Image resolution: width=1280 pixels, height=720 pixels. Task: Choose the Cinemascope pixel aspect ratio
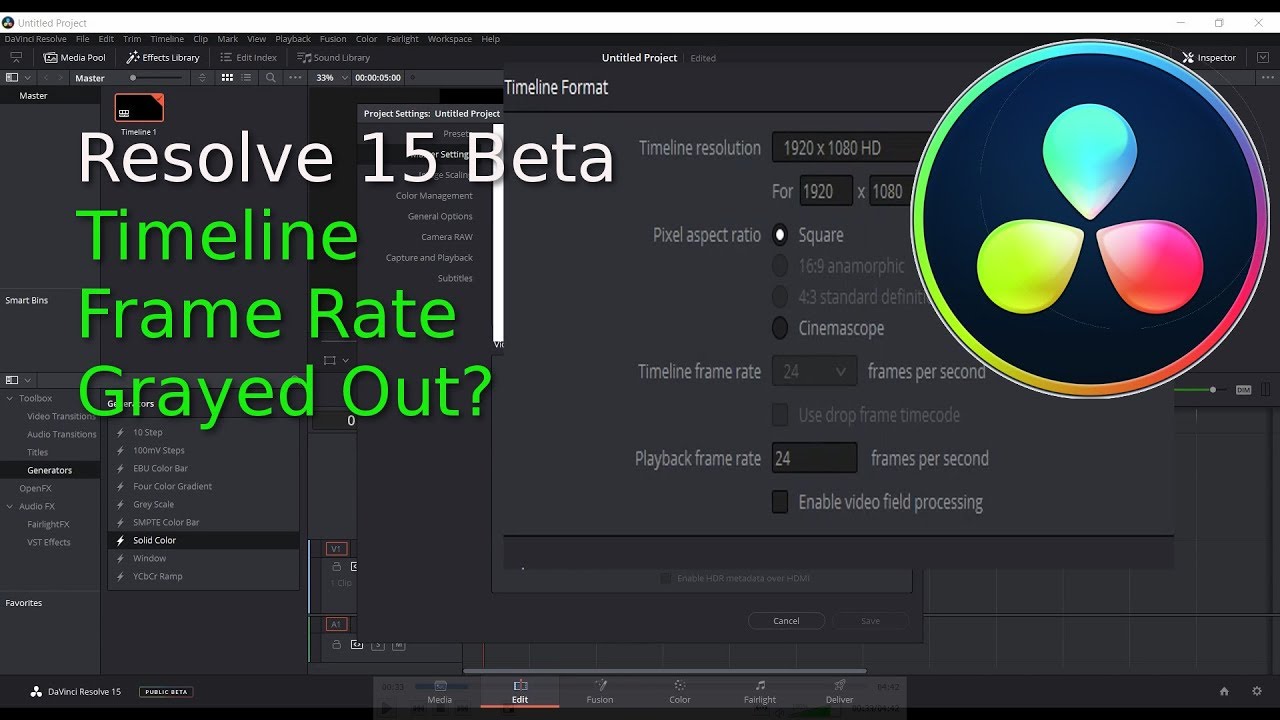point(781,328)
